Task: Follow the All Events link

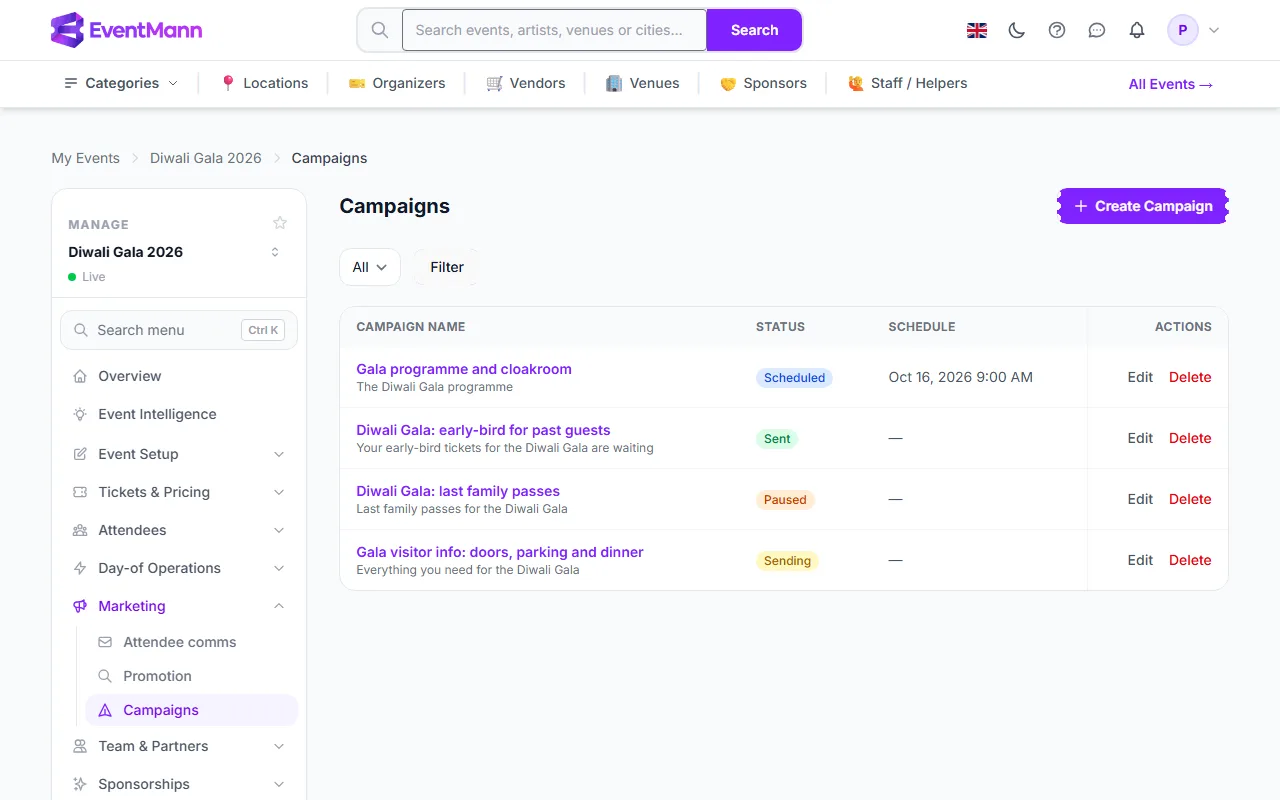Action: [1171, 84]
